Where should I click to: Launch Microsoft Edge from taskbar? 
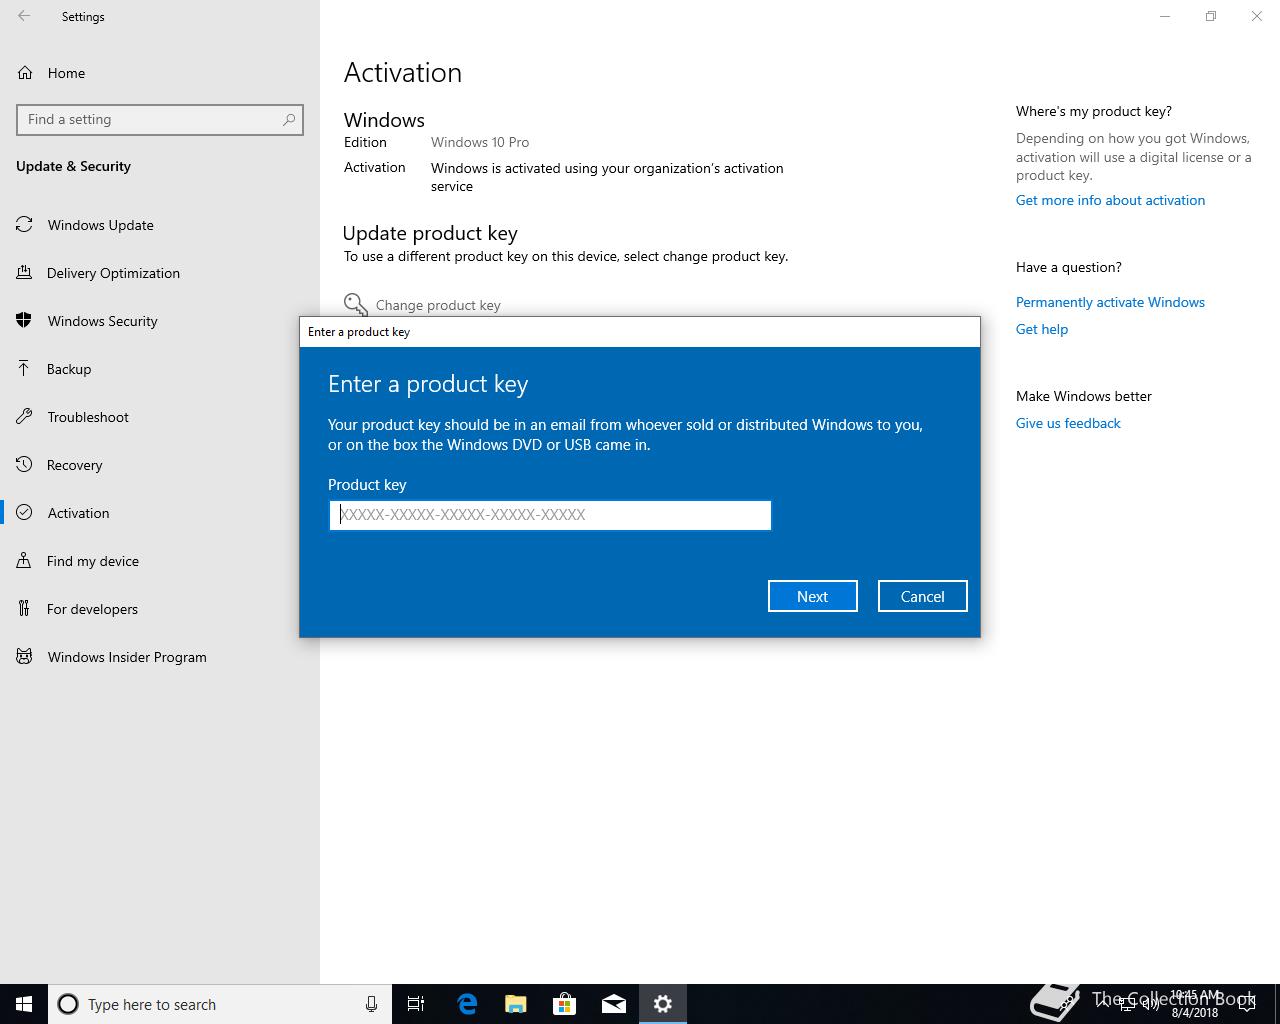pyautogui.click(x=466, y=1004)
